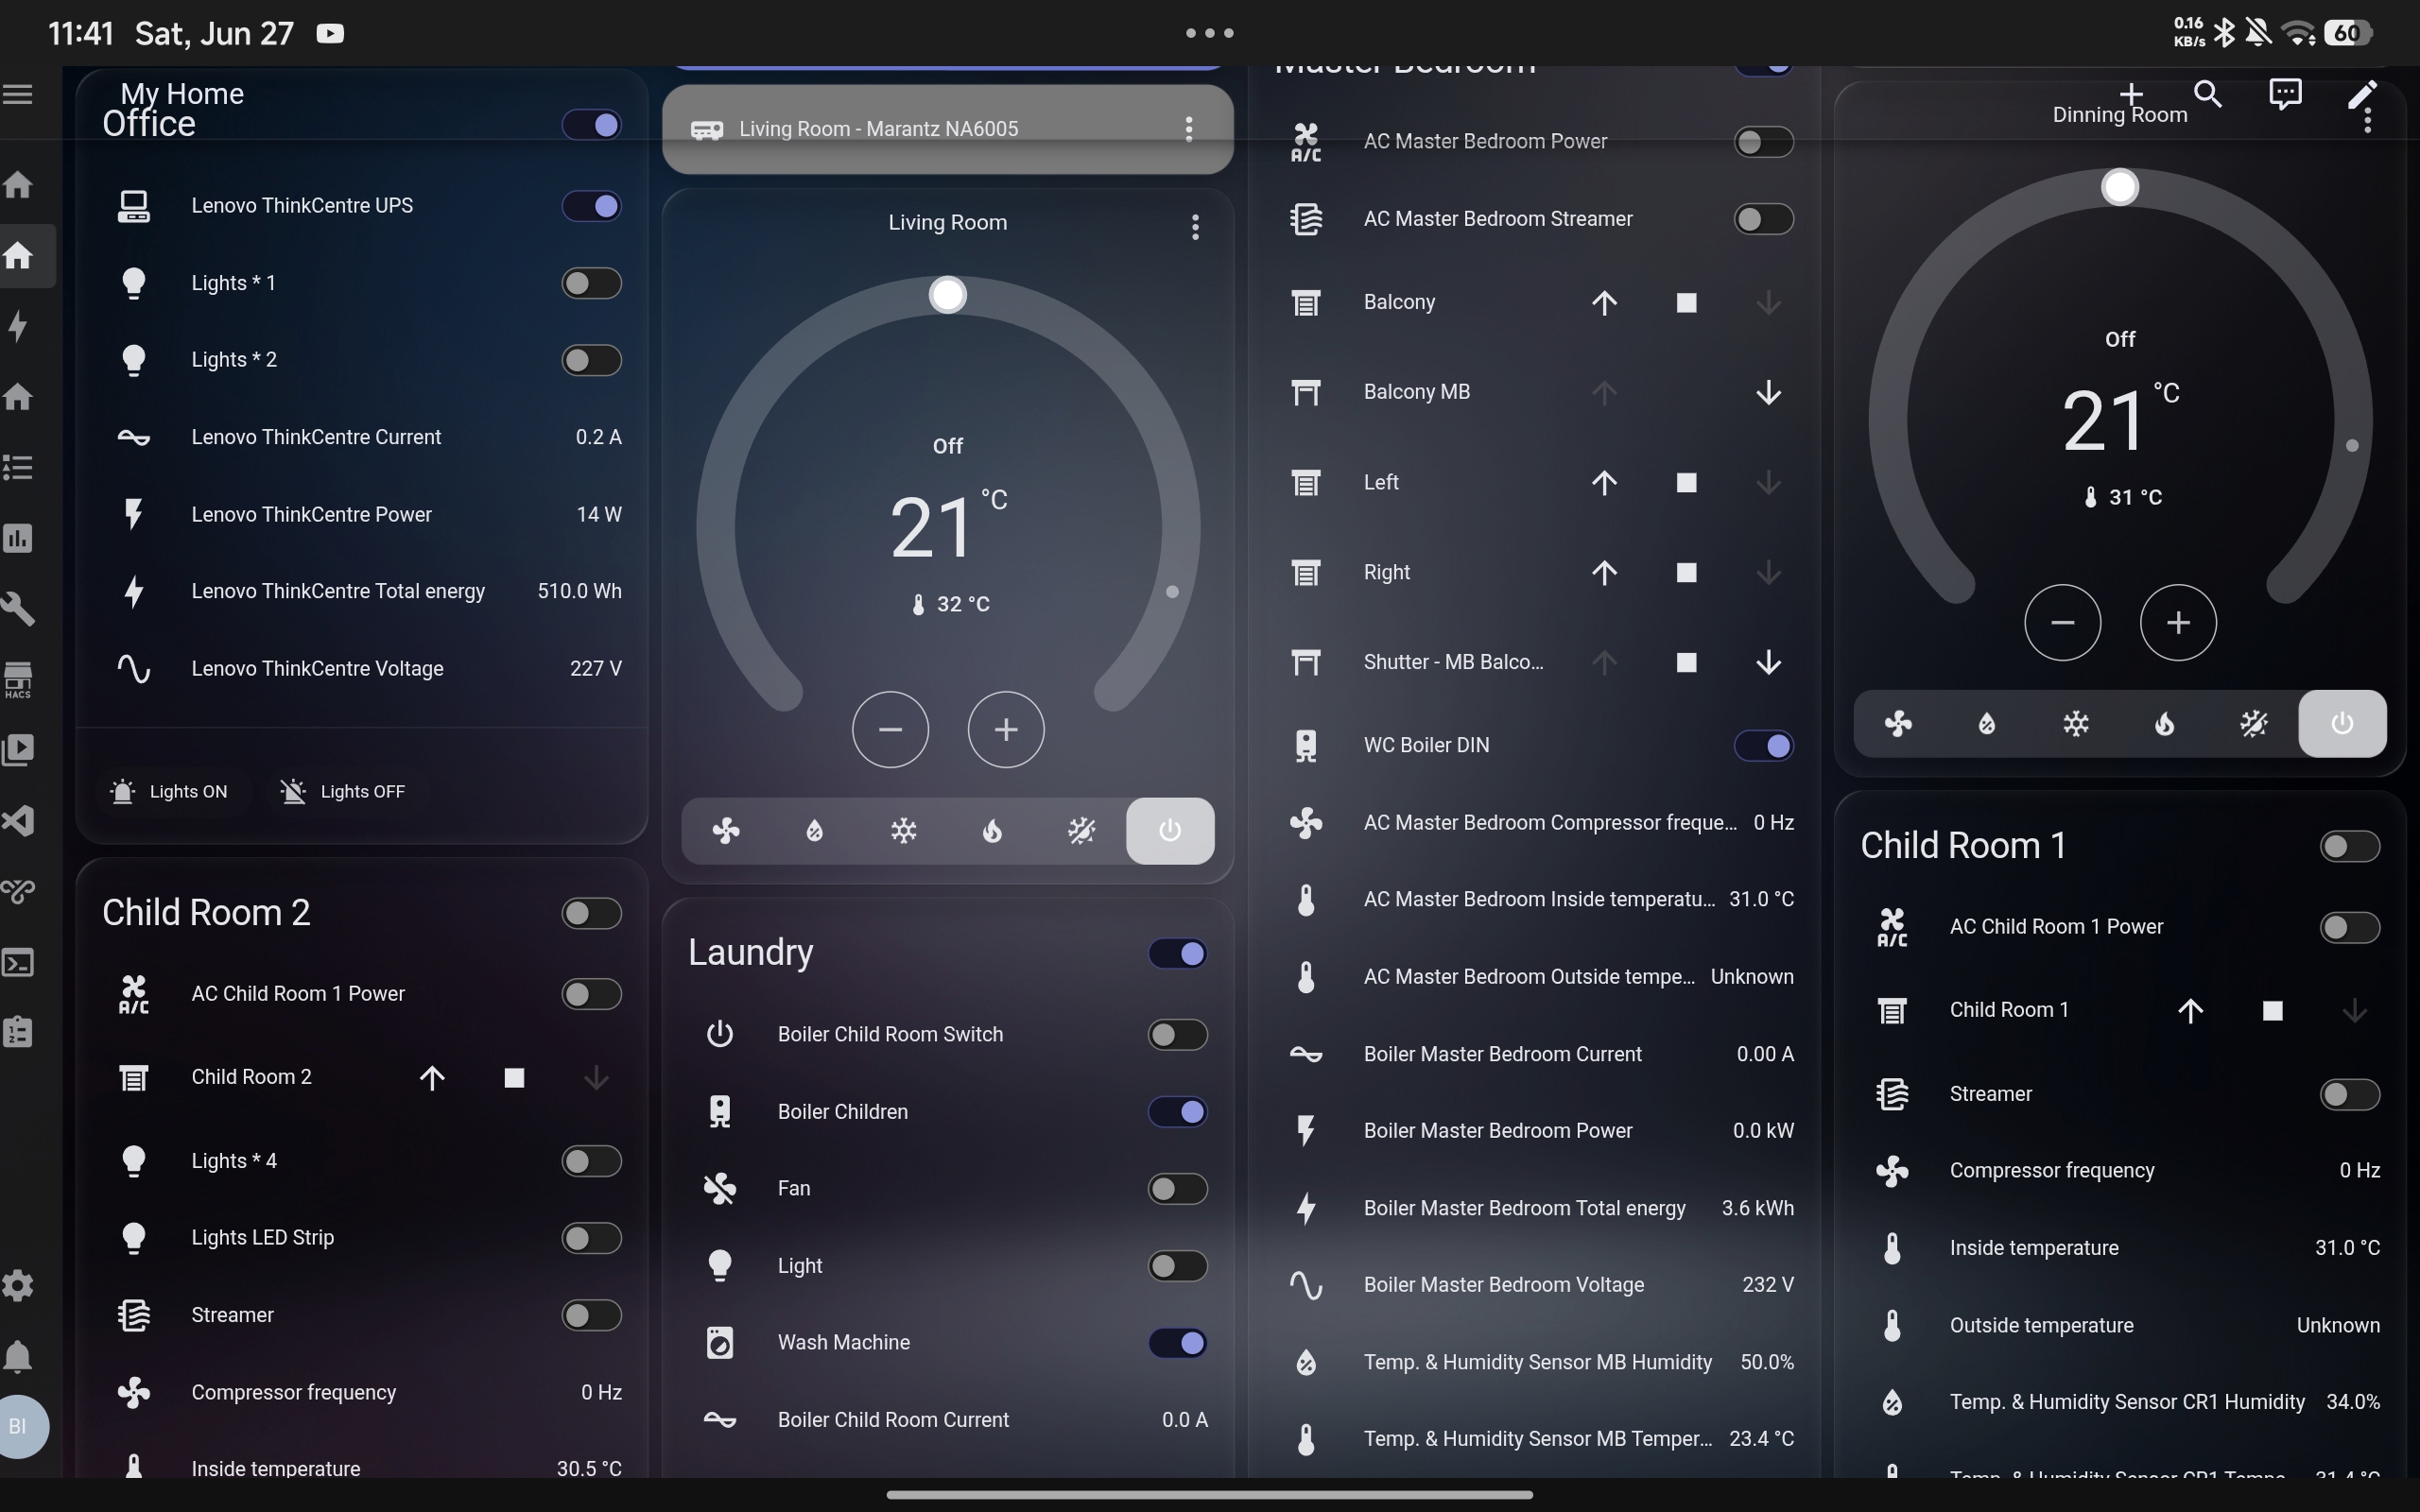Open Living Room Marantz NA6005 media card
The height and width of the screenshot is (1512, 2420).
pyautogui.click(x=948, y=129)
